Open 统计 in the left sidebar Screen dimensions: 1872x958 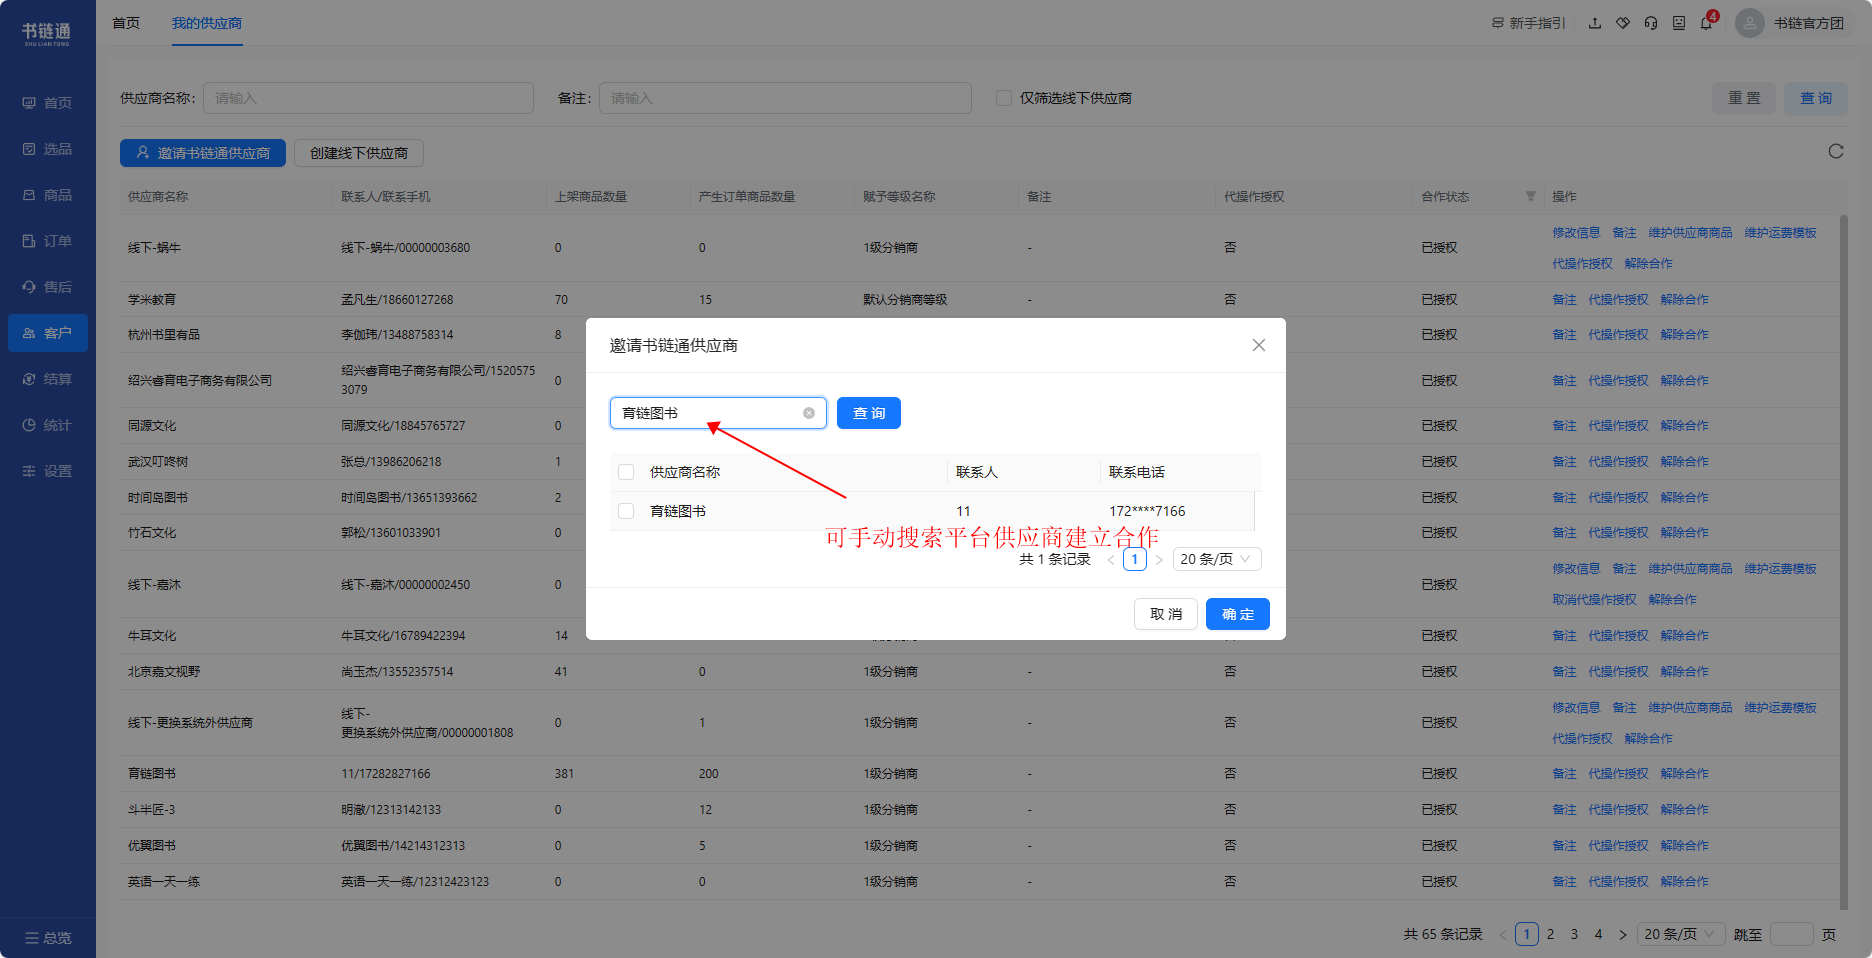pyautogui.click(x=48, y=425)
